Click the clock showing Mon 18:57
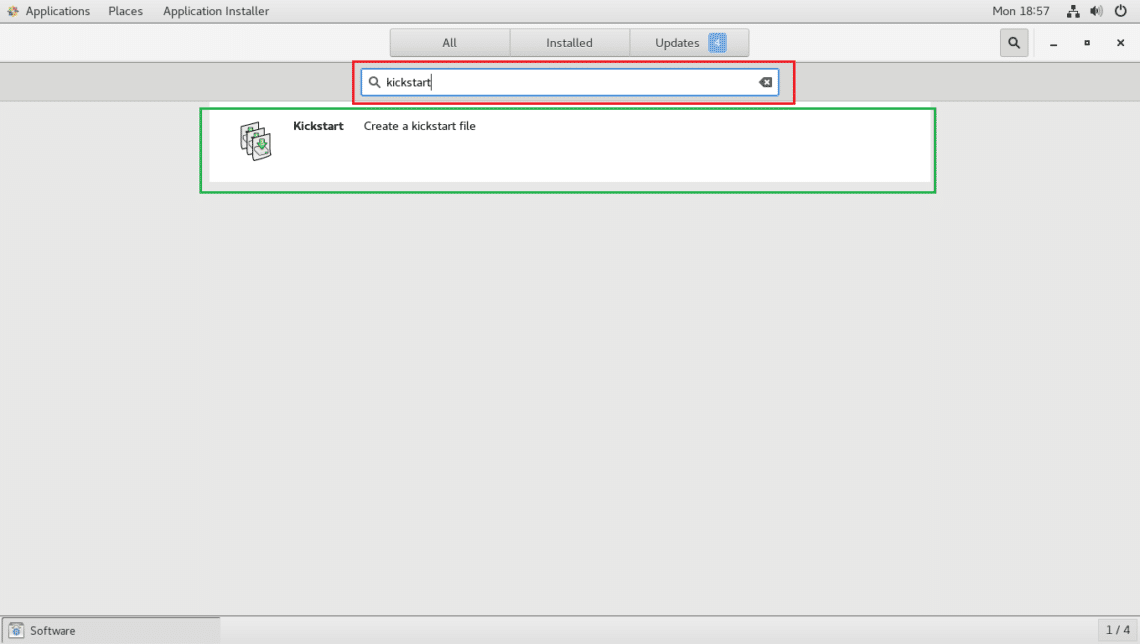The height and width of the screenshot is (644, 1140). [x=1021, y=11]
